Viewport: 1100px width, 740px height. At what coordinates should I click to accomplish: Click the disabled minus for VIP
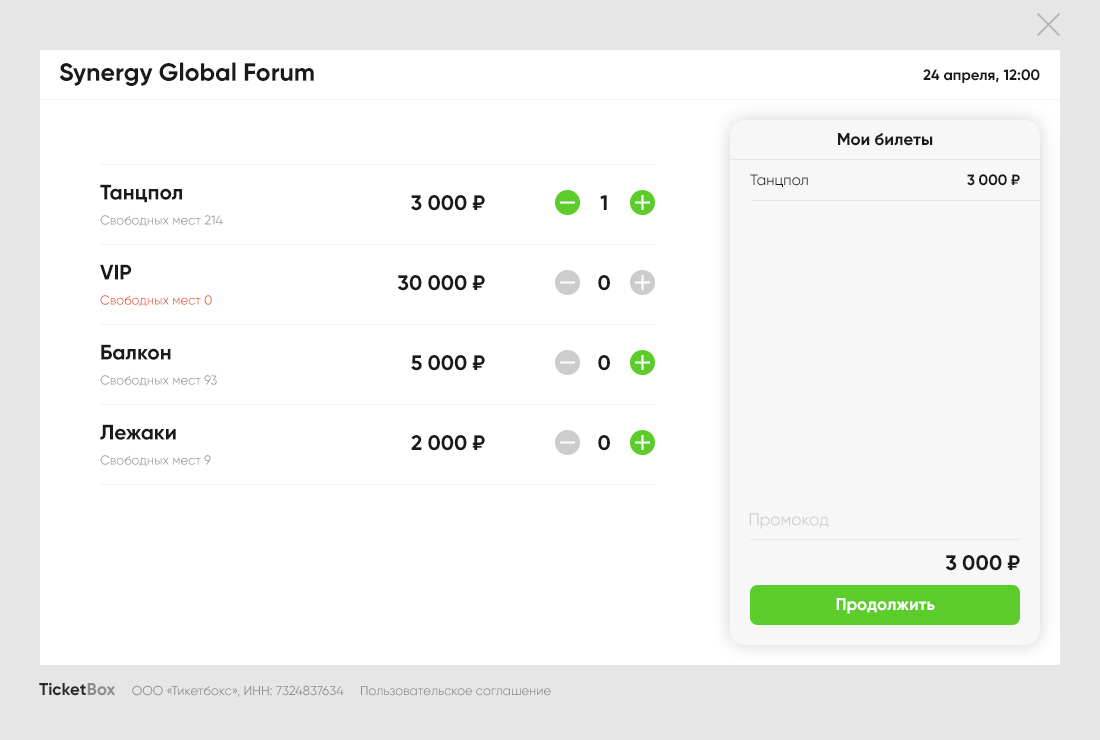pos(567,283)
